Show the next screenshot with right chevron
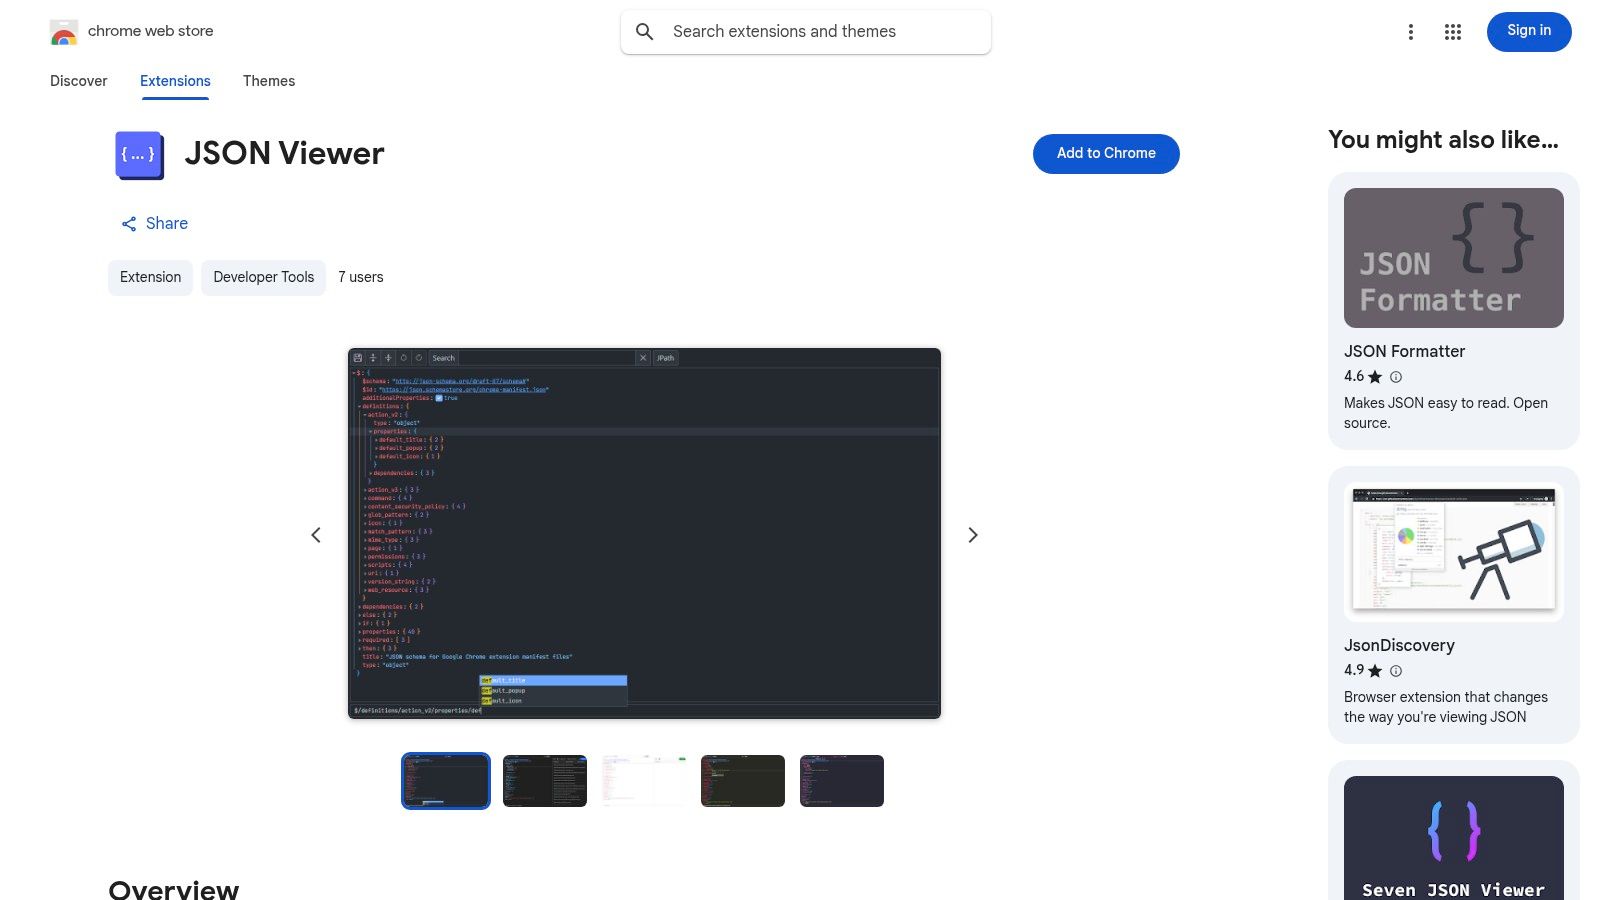The image size is (1600, 900). (972, 534)
